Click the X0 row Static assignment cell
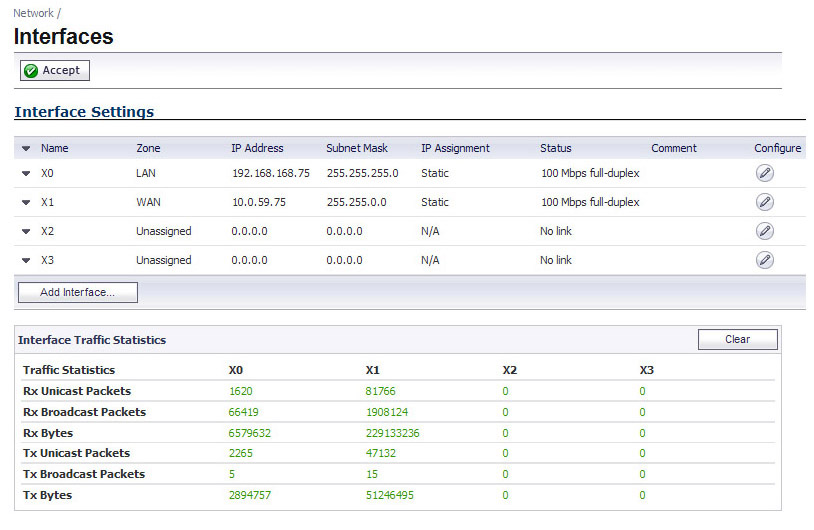This screenshot has width=814, height=530. click(435, 173)
